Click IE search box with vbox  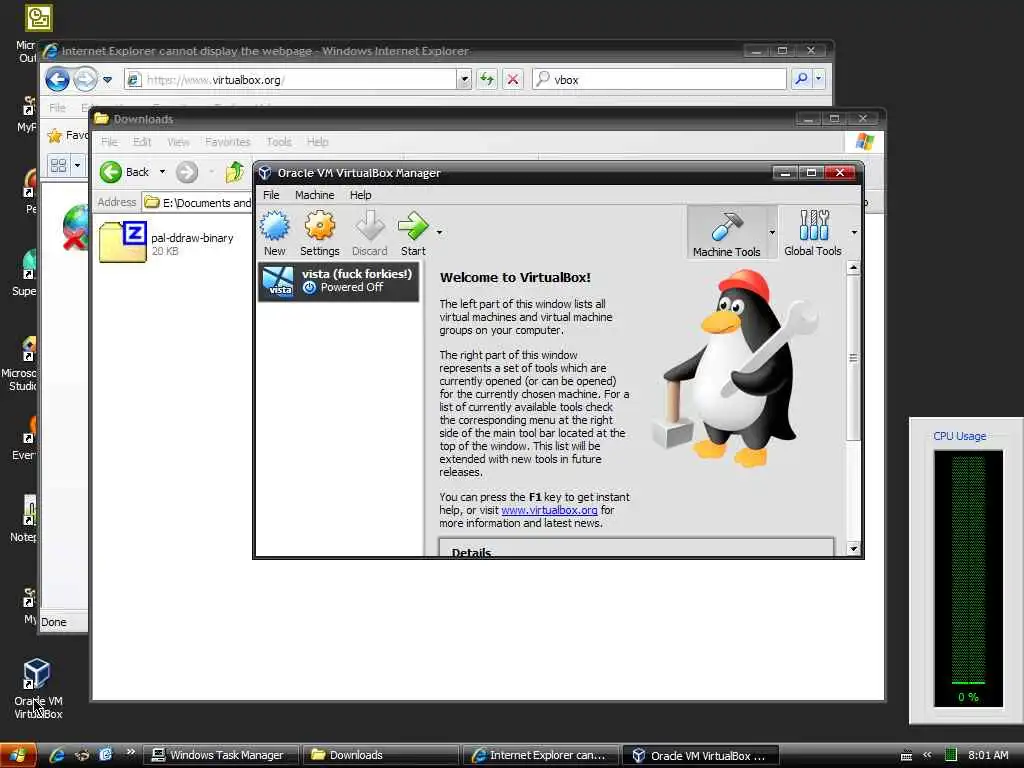click(660, 80)
